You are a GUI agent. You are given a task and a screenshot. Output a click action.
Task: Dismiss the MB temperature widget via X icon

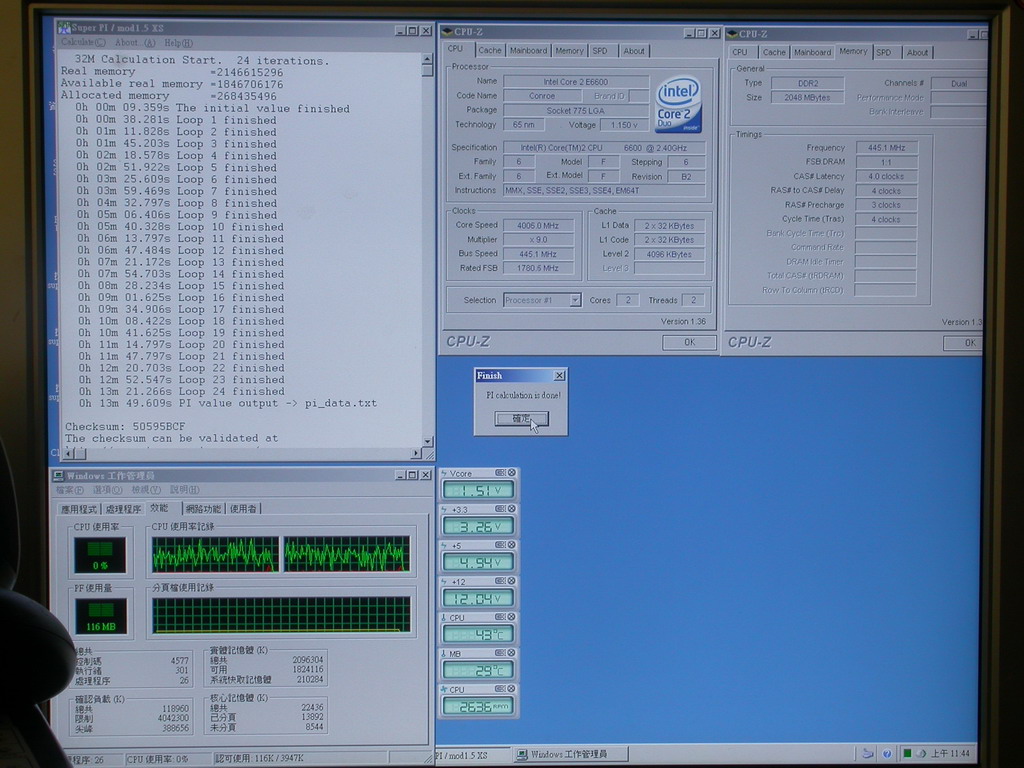coord(511,652)
